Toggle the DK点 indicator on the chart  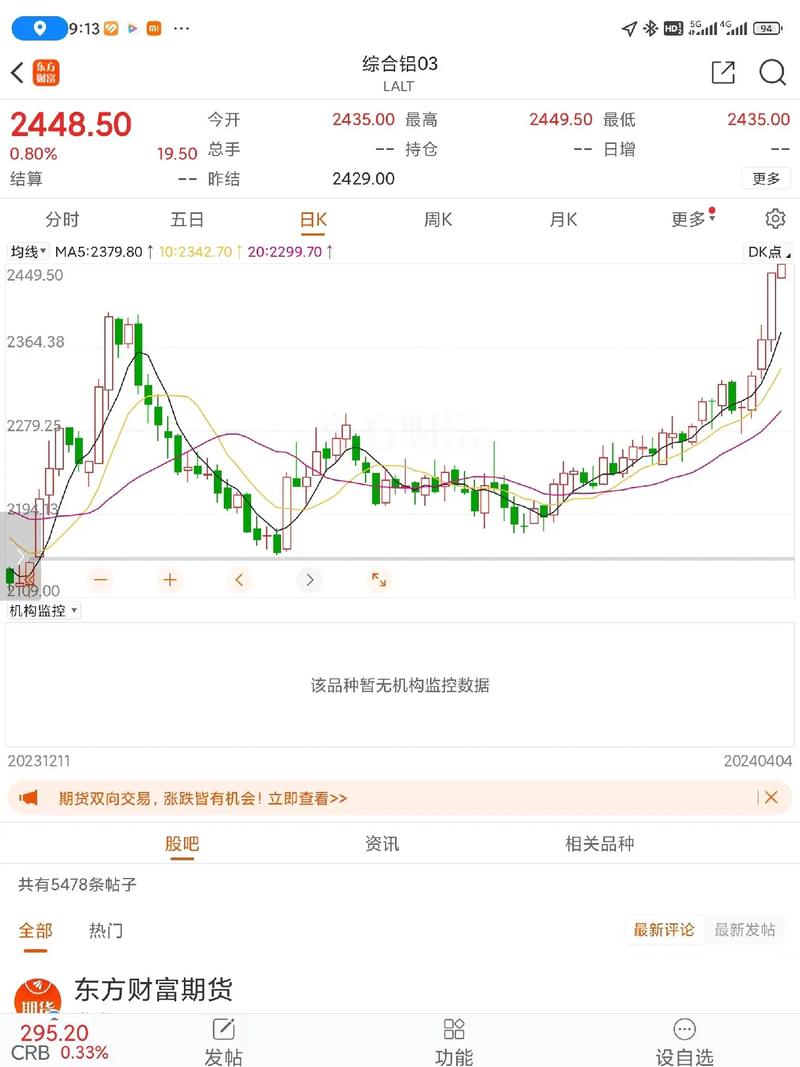(766, 252)
